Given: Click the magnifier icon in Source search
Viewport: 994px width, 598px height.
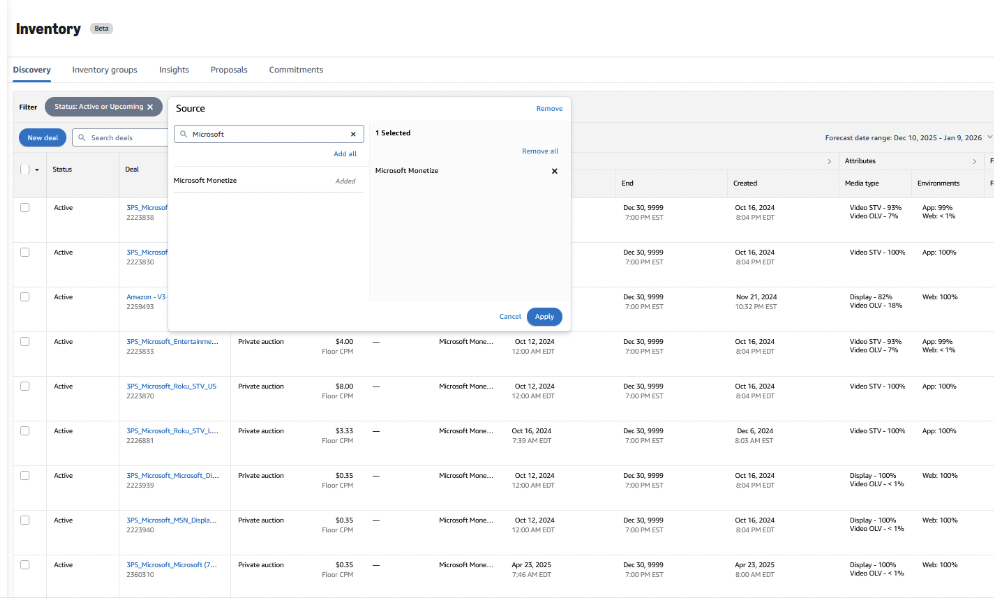Looking at the screenshot, I should point(184,134).
